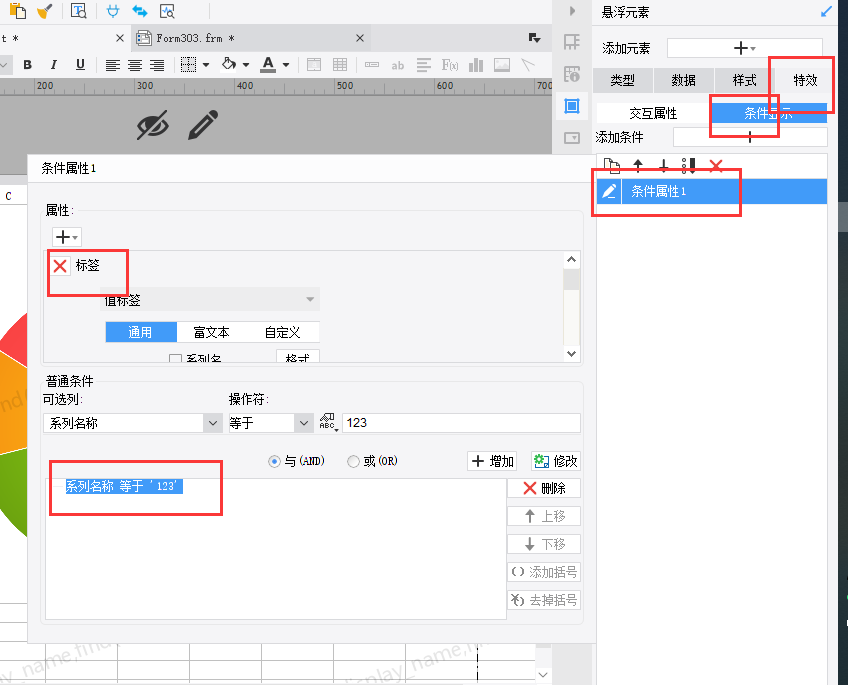Remove the 标签 property with red X
The height and width of the screenshot is (685, 848).
60,265
